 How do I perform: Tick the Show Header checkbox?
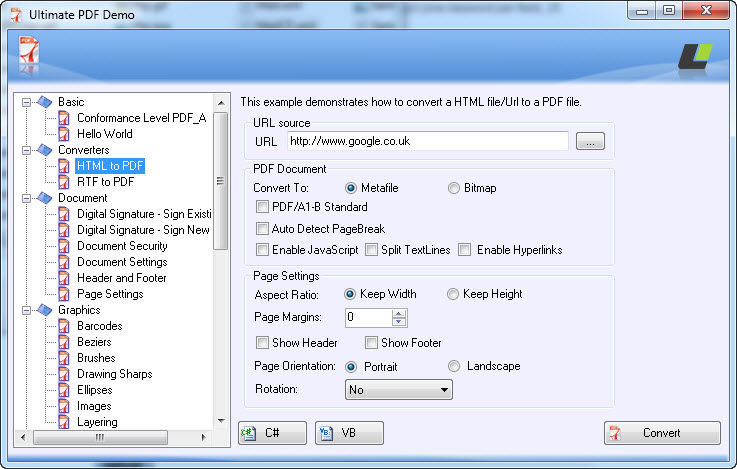[x=262, y=343]
